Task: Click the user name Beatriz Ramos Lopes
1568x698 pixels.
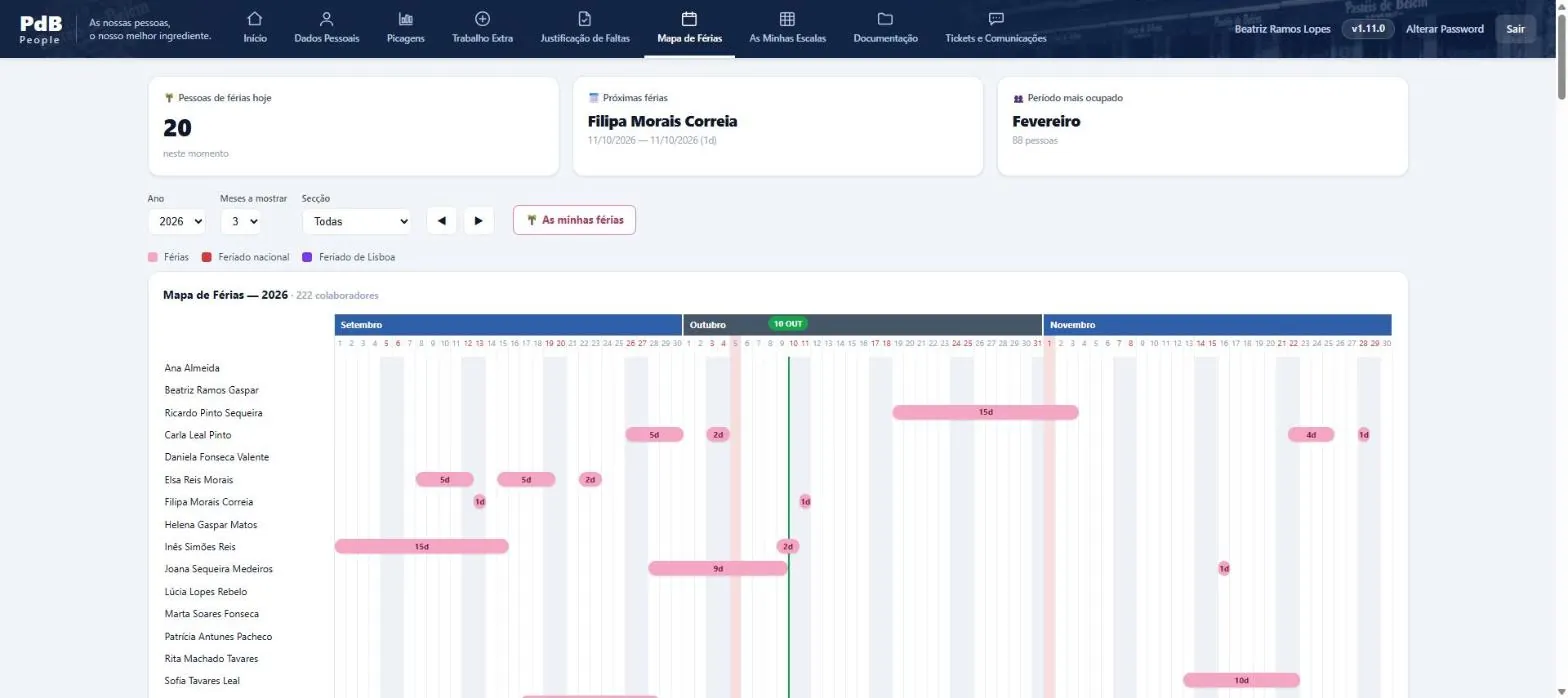Action: 1283,29
